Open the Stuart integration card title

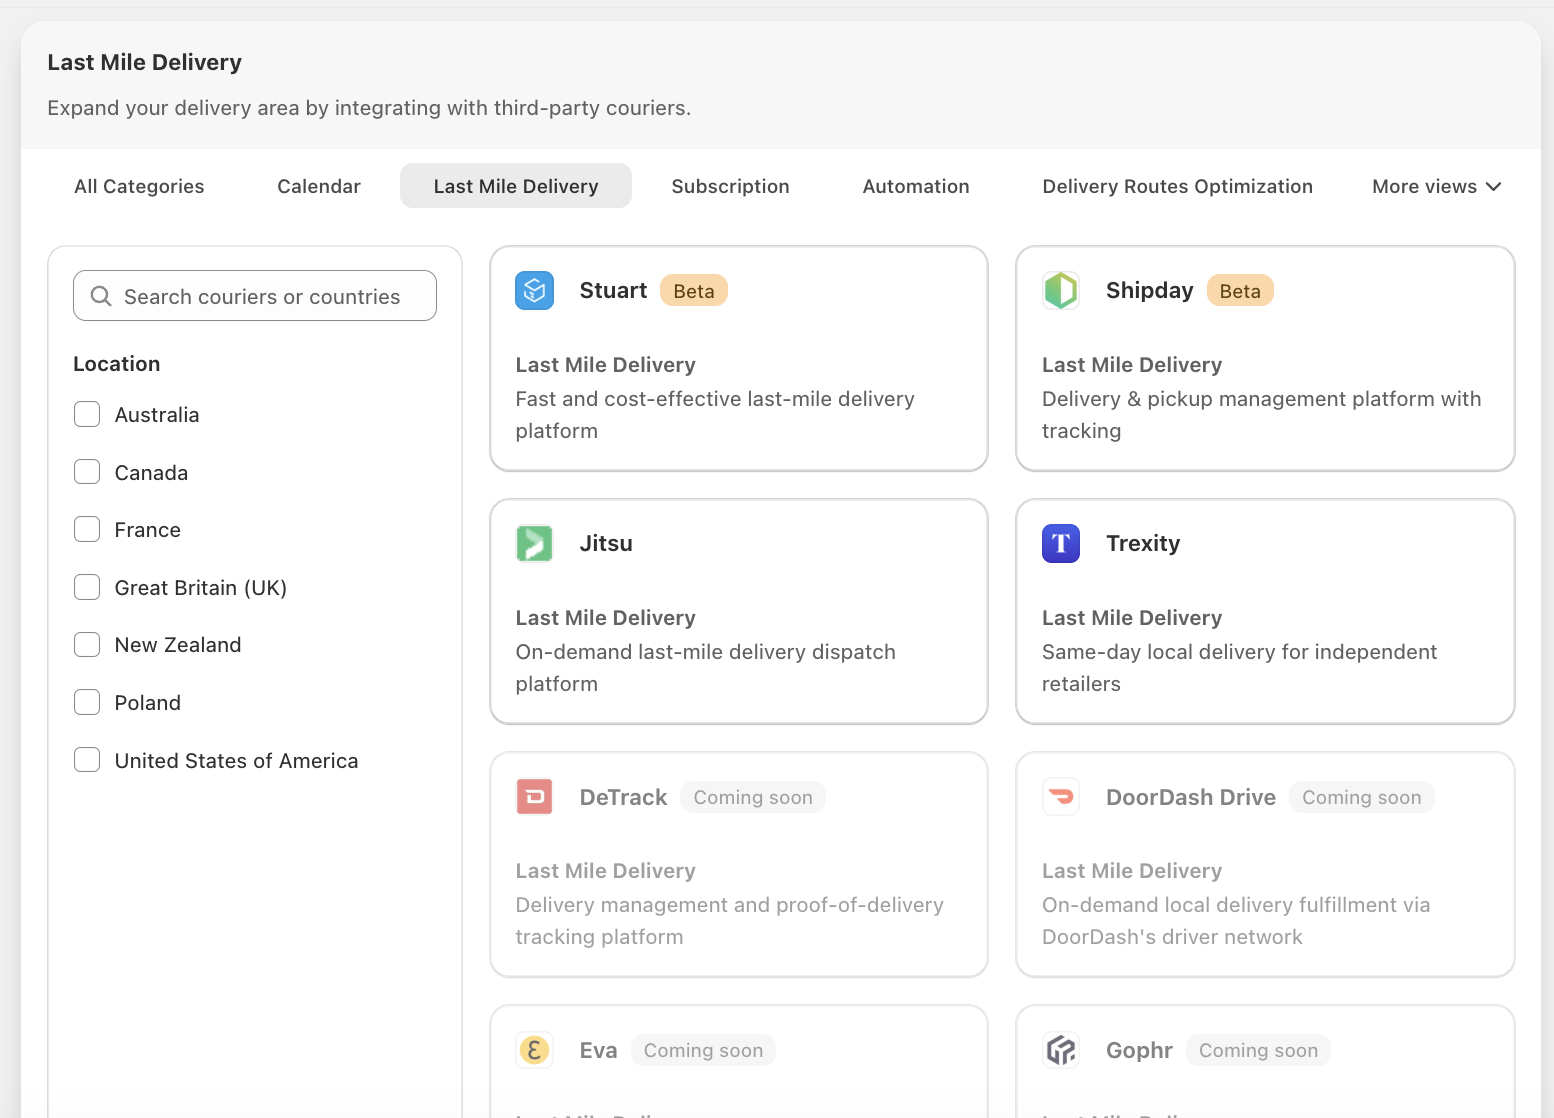tap(613, 291)
